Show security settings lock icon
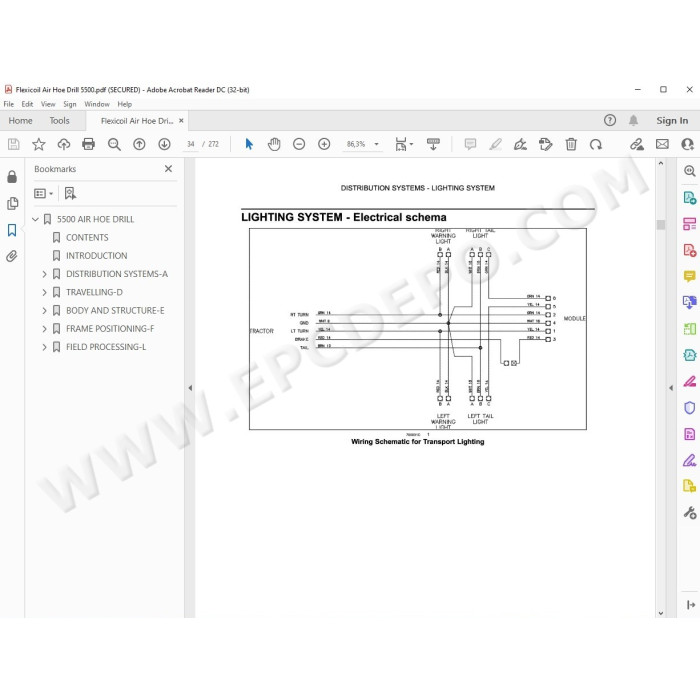 [x=12, y=177]
